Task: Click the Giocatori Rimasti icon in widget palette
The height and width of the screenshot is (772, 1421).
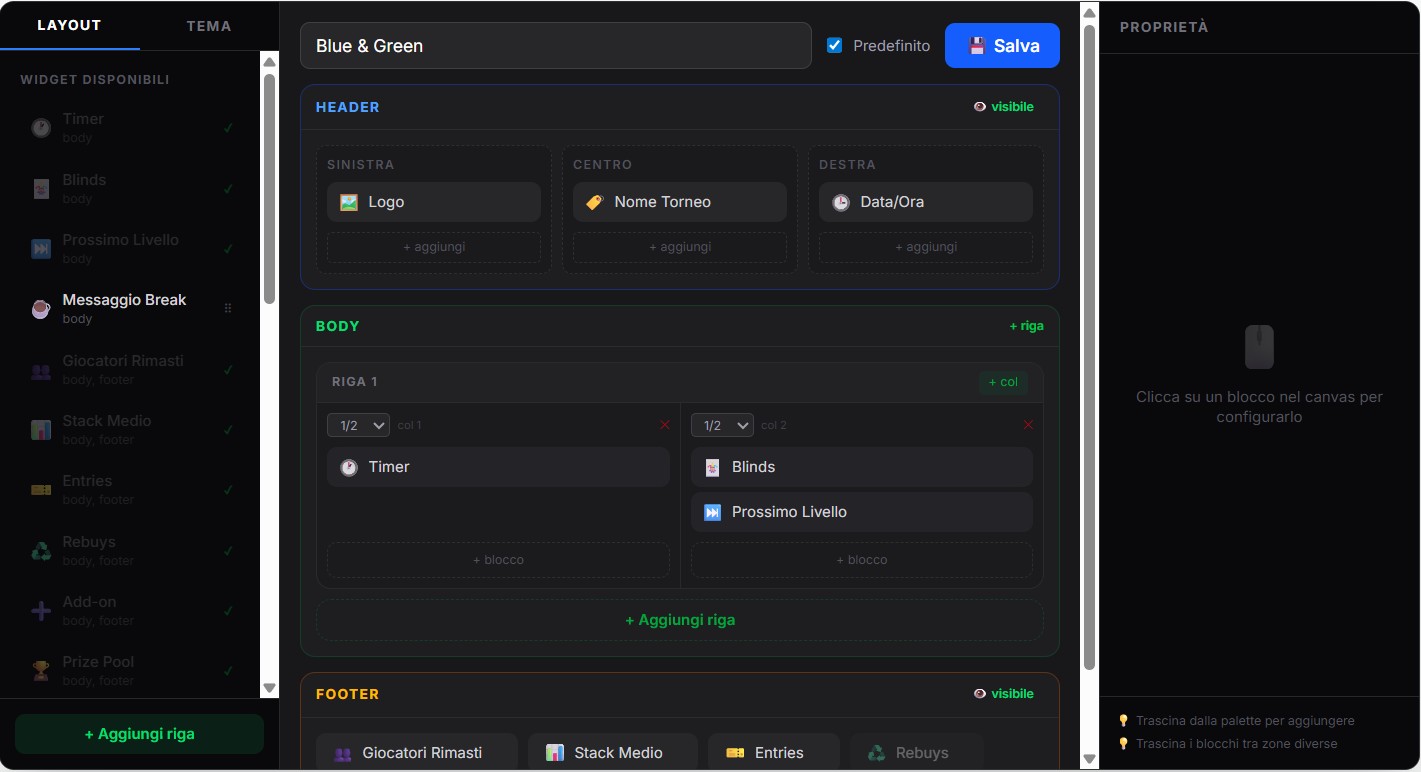Action: 41,370
